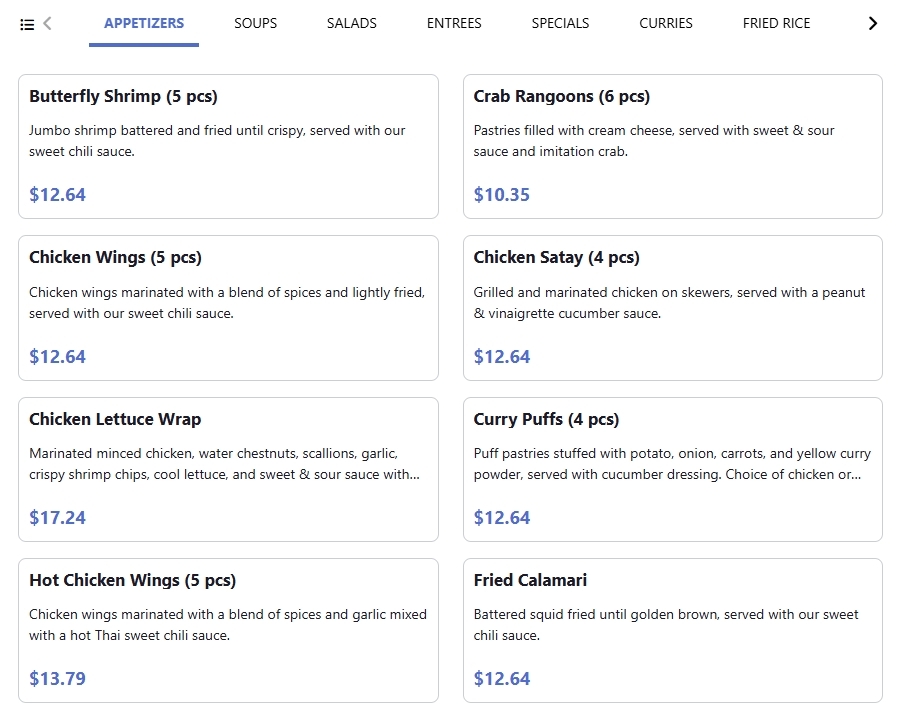904x715 pixels.
Task: Select the Chicken Lettuce Wrap item
Action: [228, 469]
